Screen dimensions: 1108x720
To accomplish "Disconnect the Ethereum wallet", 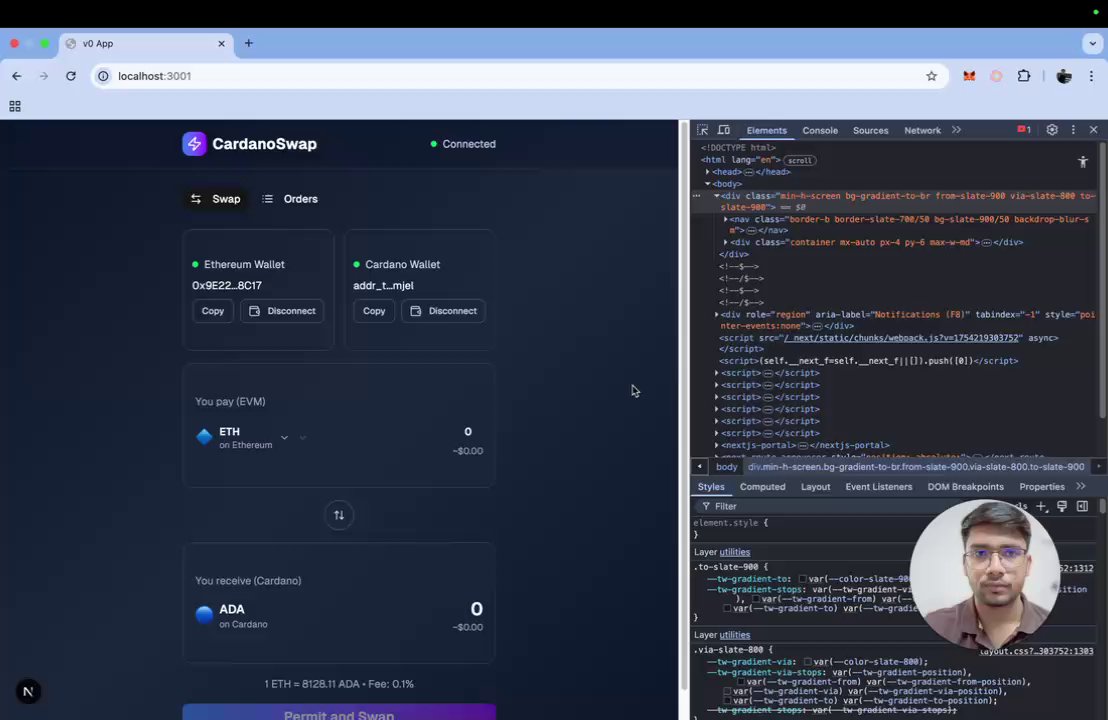I will click(282, 311).
